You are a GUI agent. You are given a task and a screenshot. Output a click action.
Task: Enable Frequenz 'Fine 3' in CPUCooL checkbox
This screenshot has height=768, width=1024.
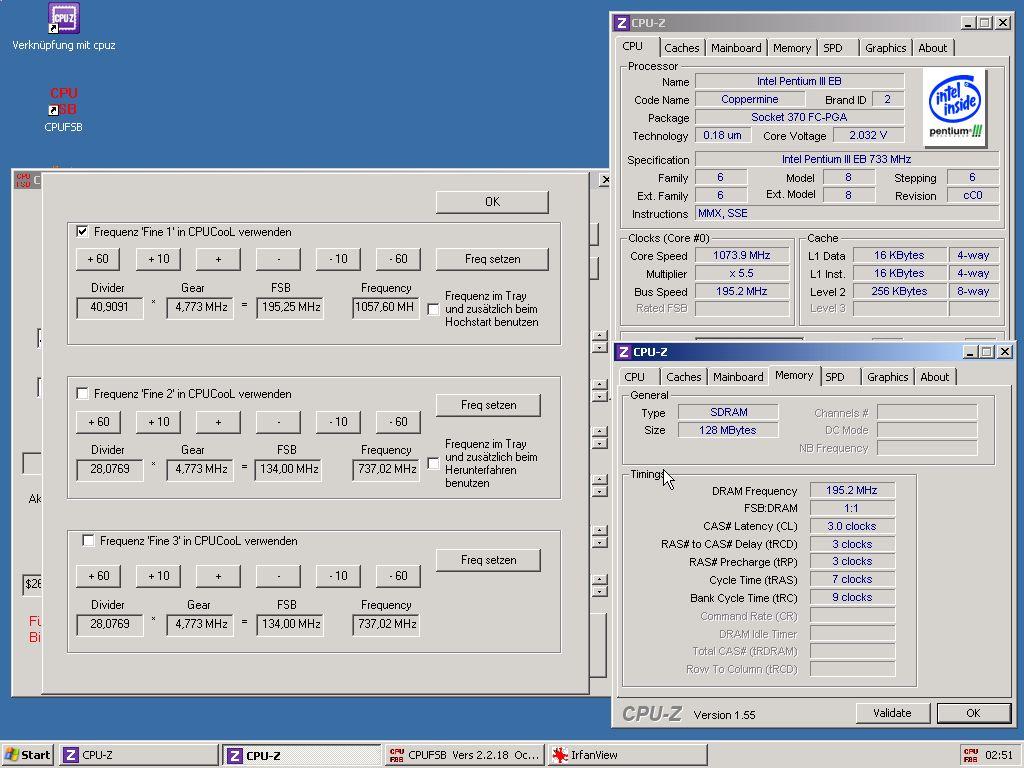coord(88,540)
